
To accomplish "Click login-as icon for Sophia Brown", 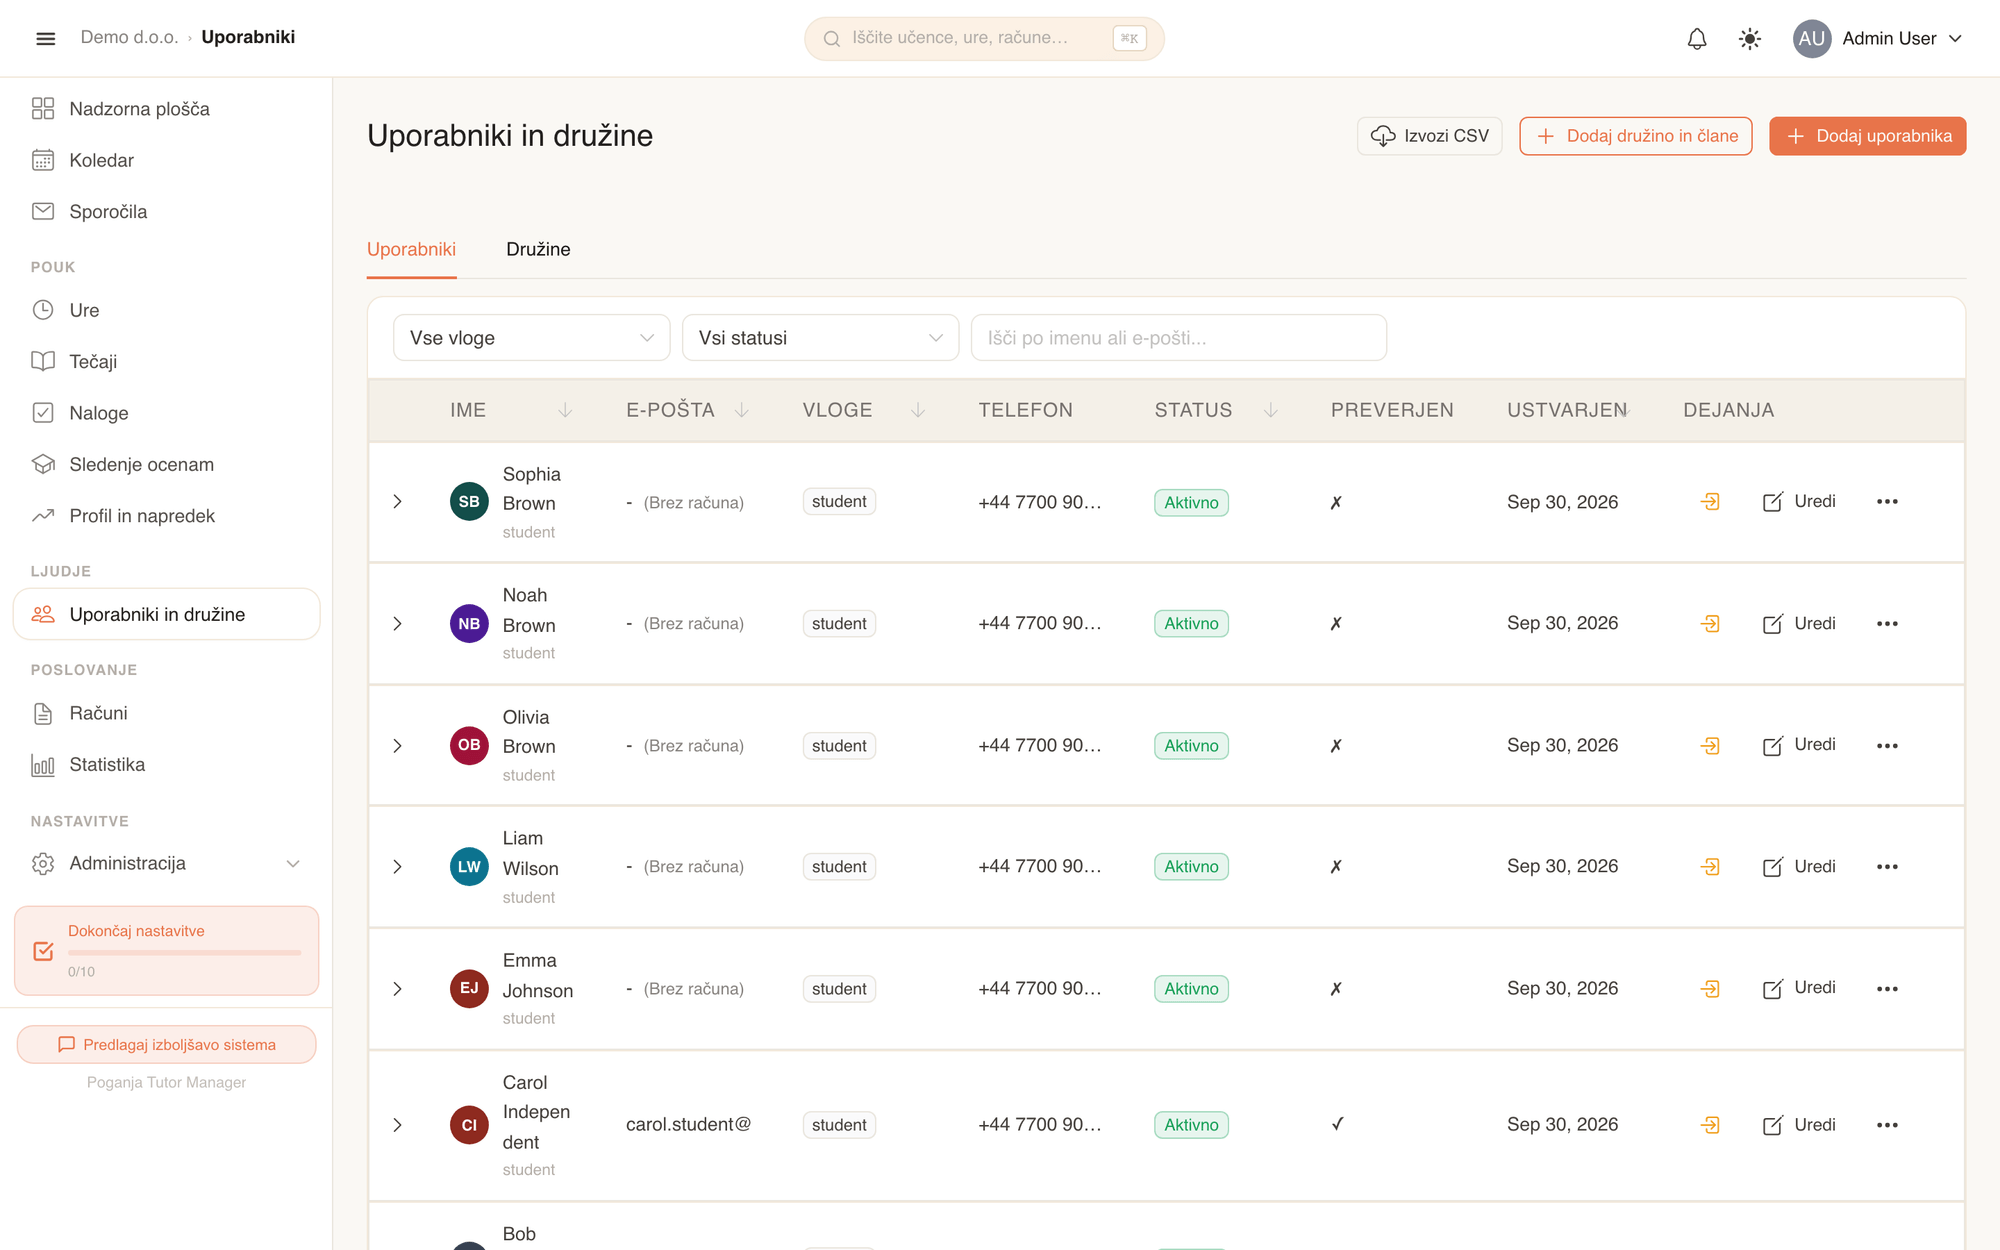I will 1711,502.
